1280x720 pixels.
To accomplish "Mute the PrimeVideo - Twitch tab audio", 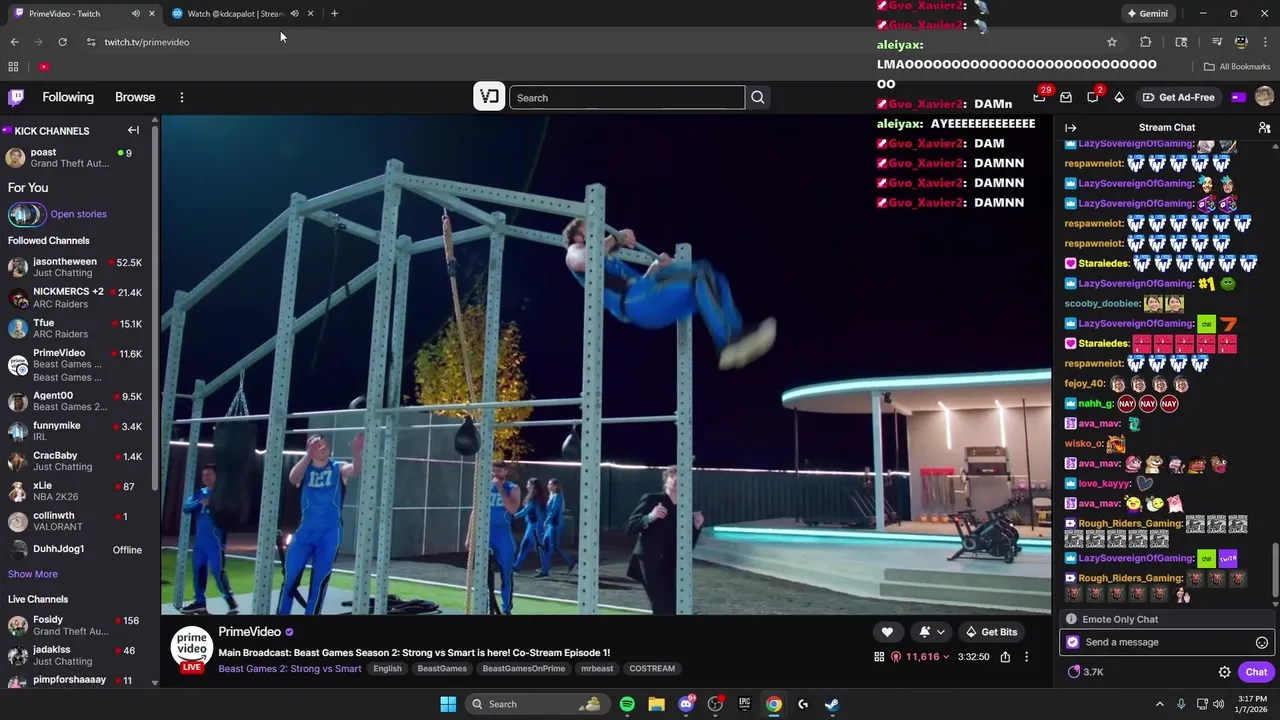I will click(136, 14).
